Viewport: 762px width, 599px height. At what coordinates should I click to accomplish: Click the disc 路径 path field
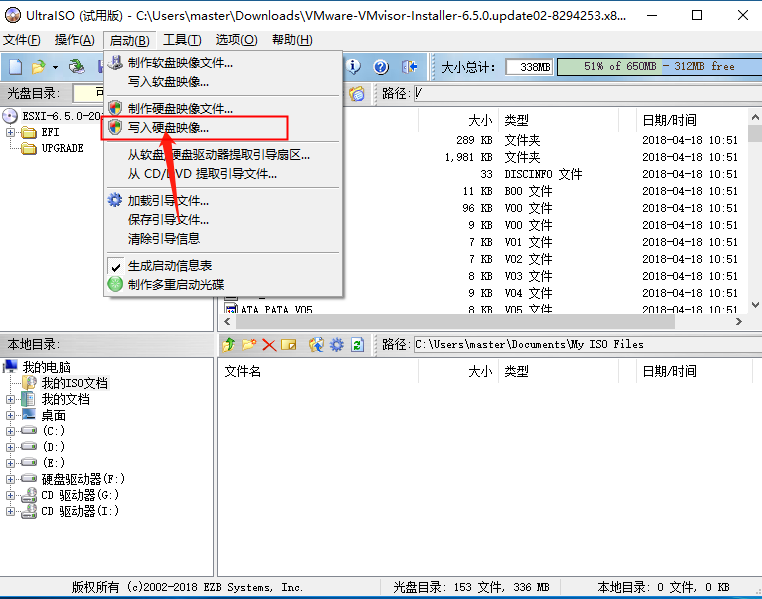[x=588, y=93]
